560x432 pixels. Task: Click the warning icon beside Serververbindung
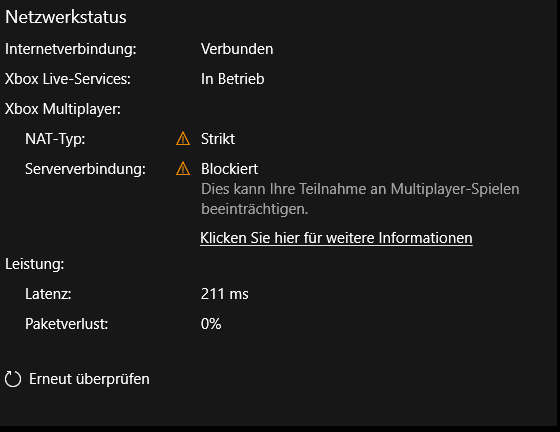183,169
